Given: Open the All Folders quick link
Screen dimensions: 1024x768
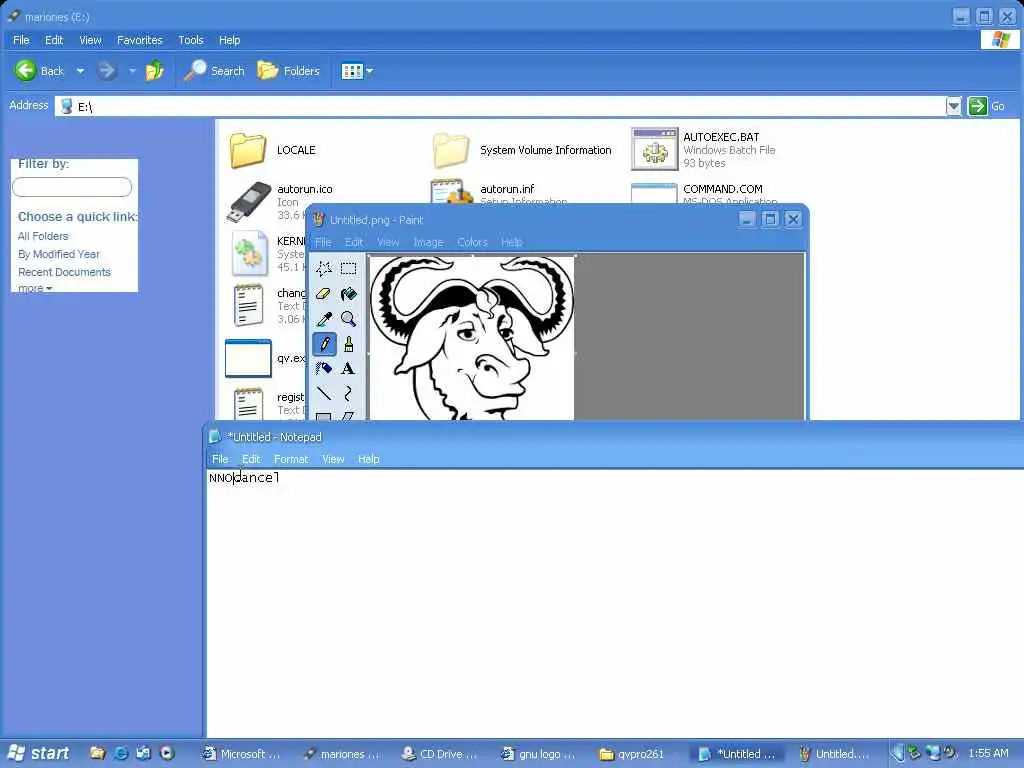Looking at the screenshot, I should coord(43,236).
